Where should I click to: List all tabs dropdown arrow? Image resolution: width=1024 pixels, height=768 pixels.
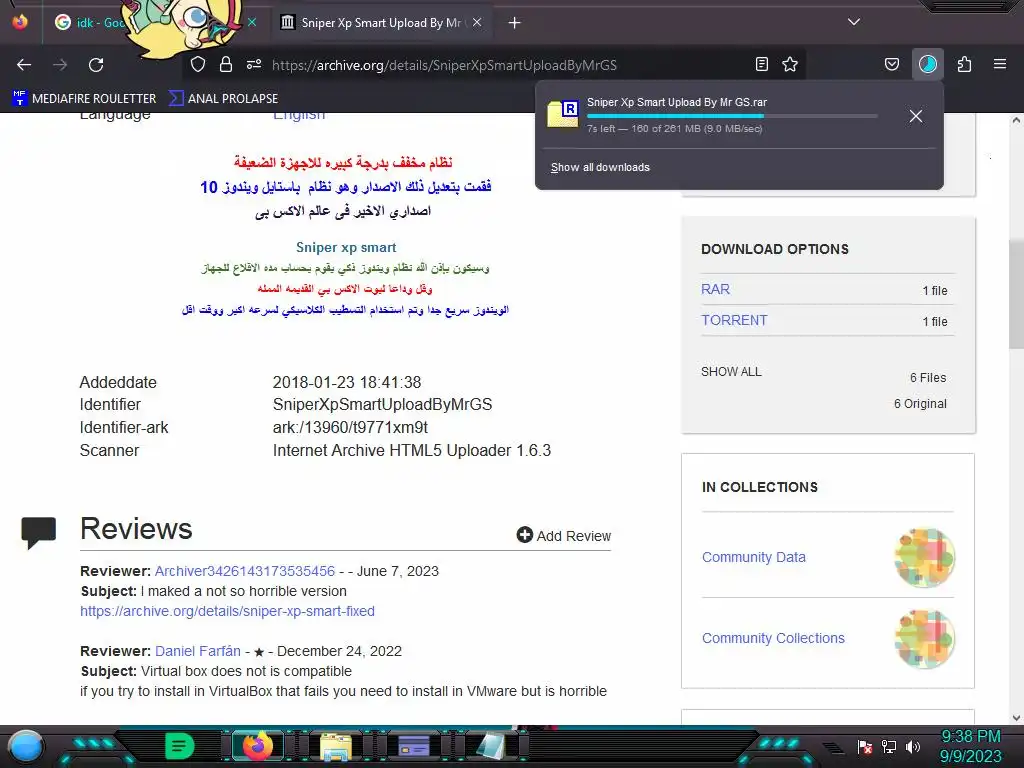click(x=854, y=22)
